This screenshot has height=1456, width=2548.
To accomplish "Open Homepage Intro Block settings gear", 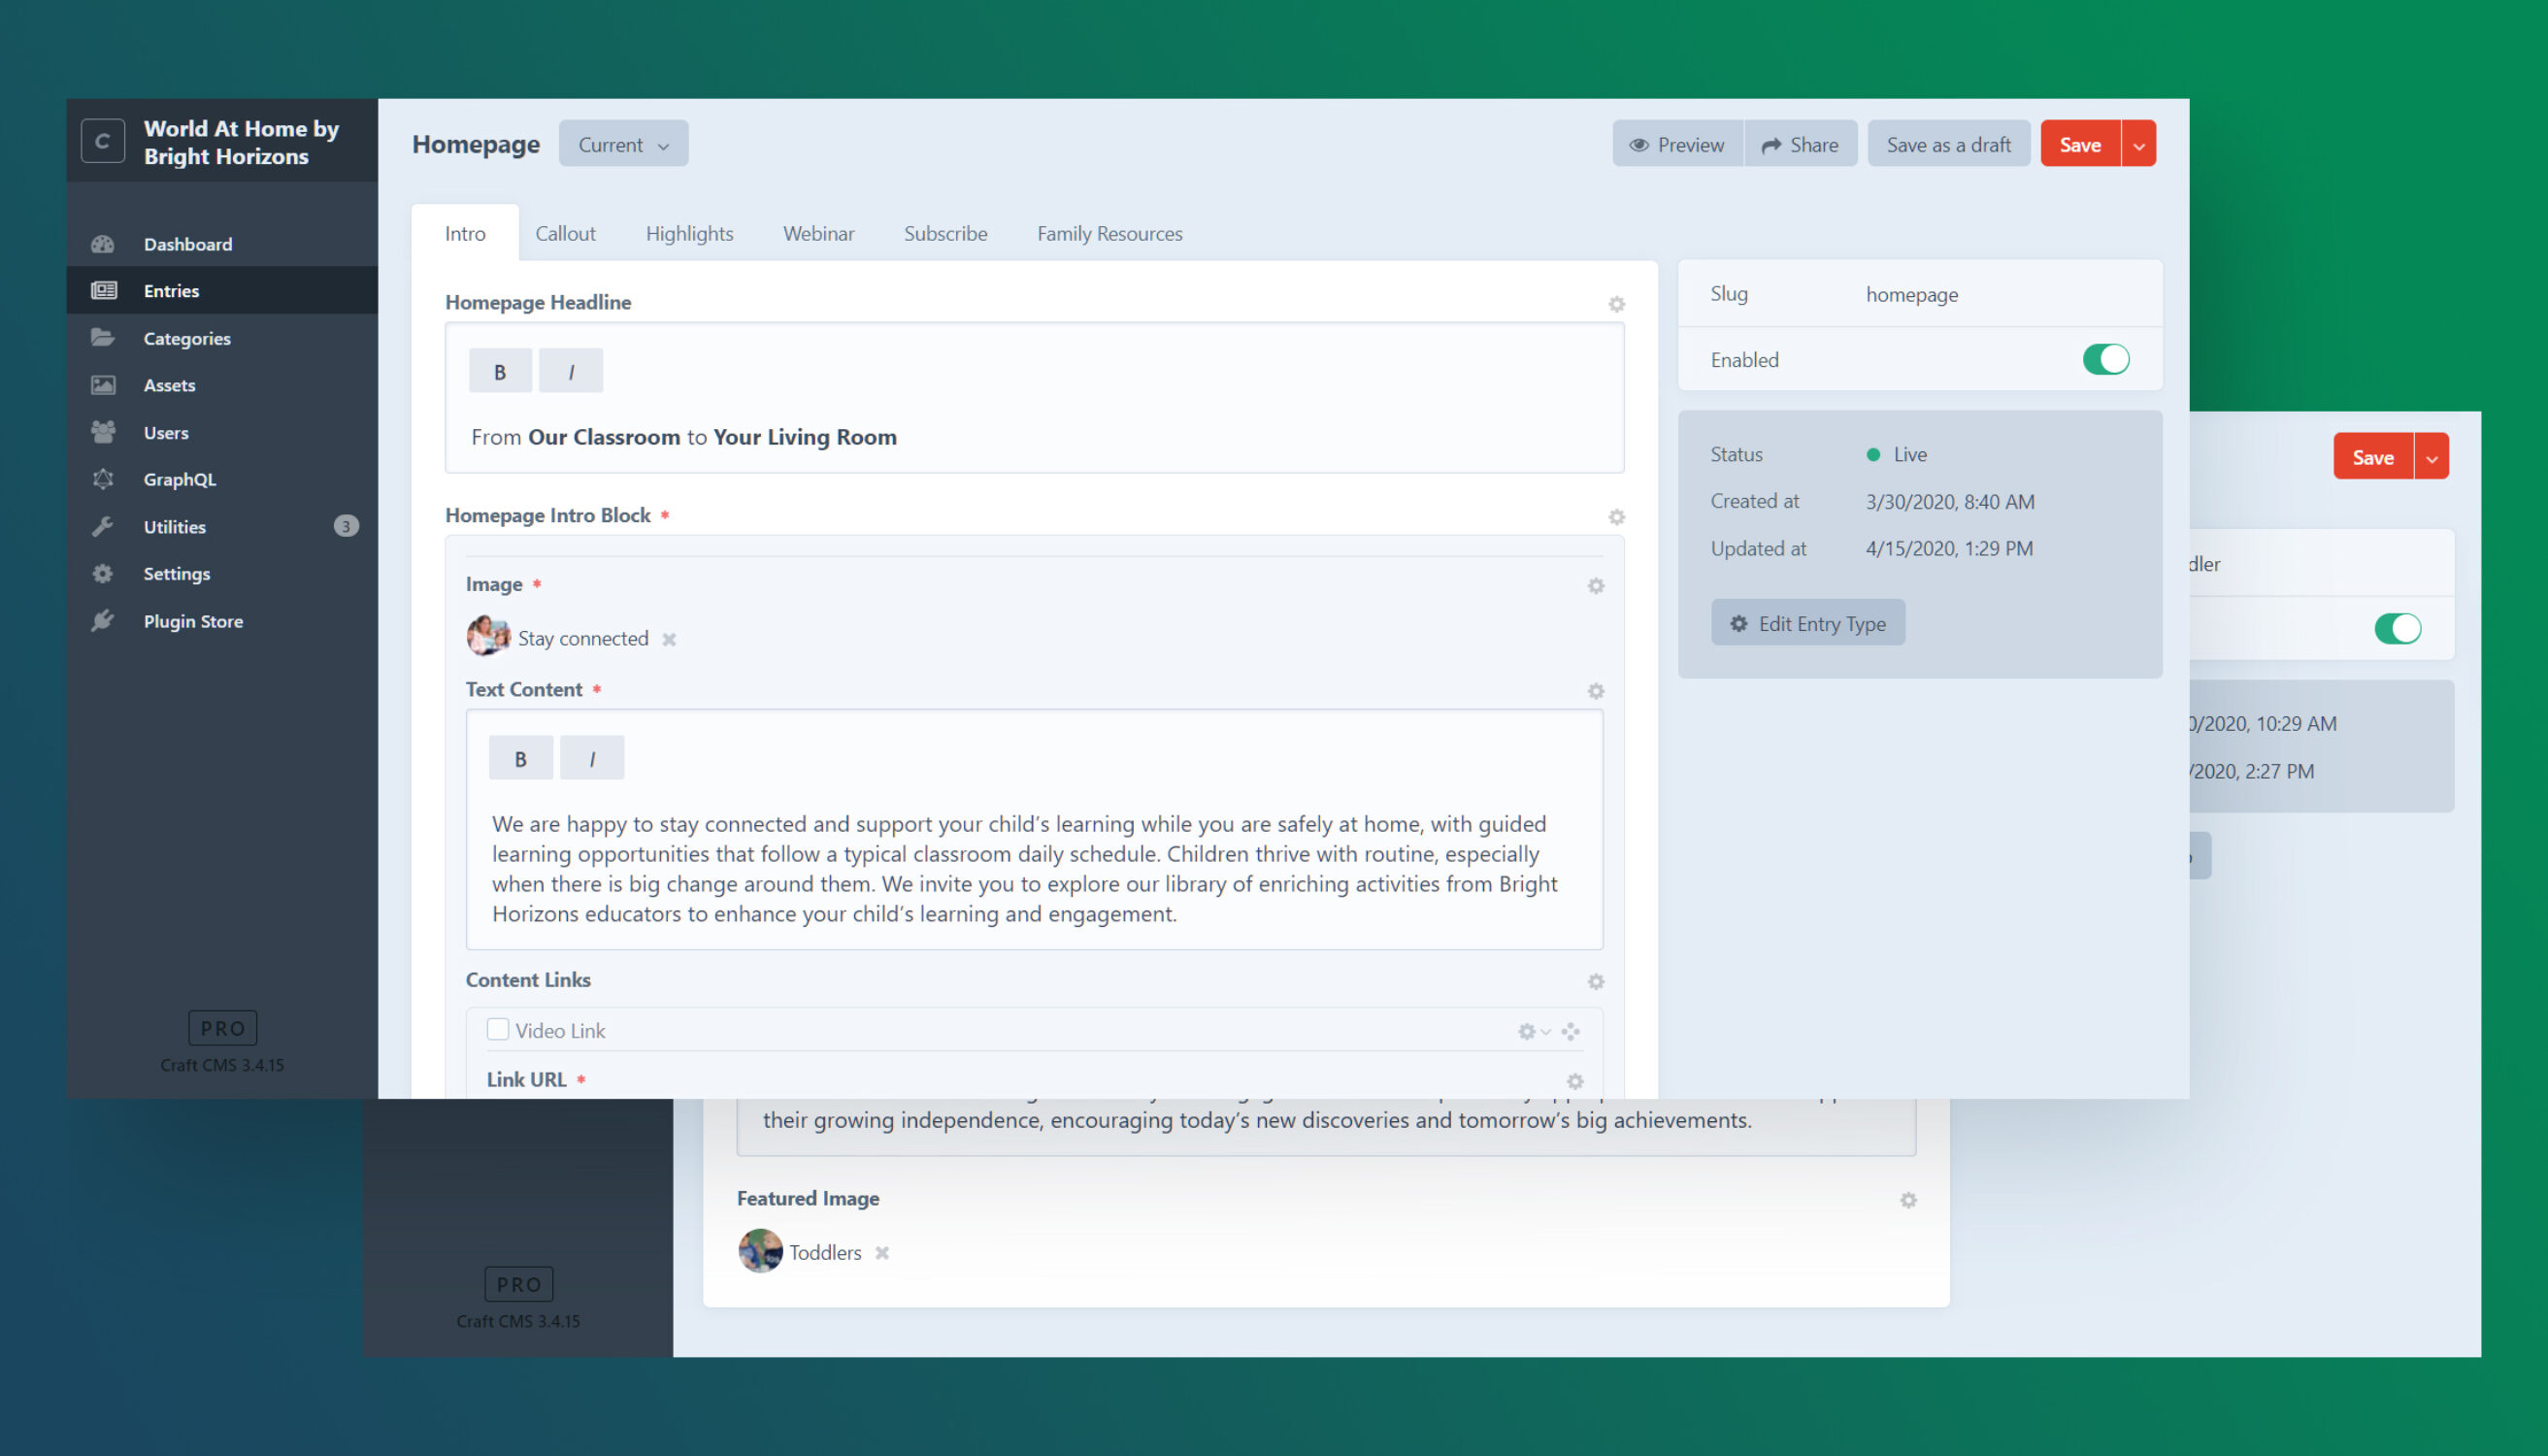I will click(1616, 517).
